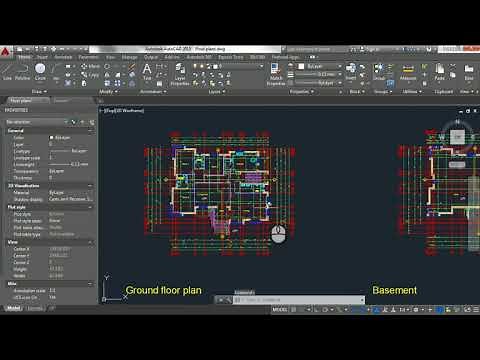Switch to the Model layout tab
Screen dimensions: 480x360
[14, 309]
